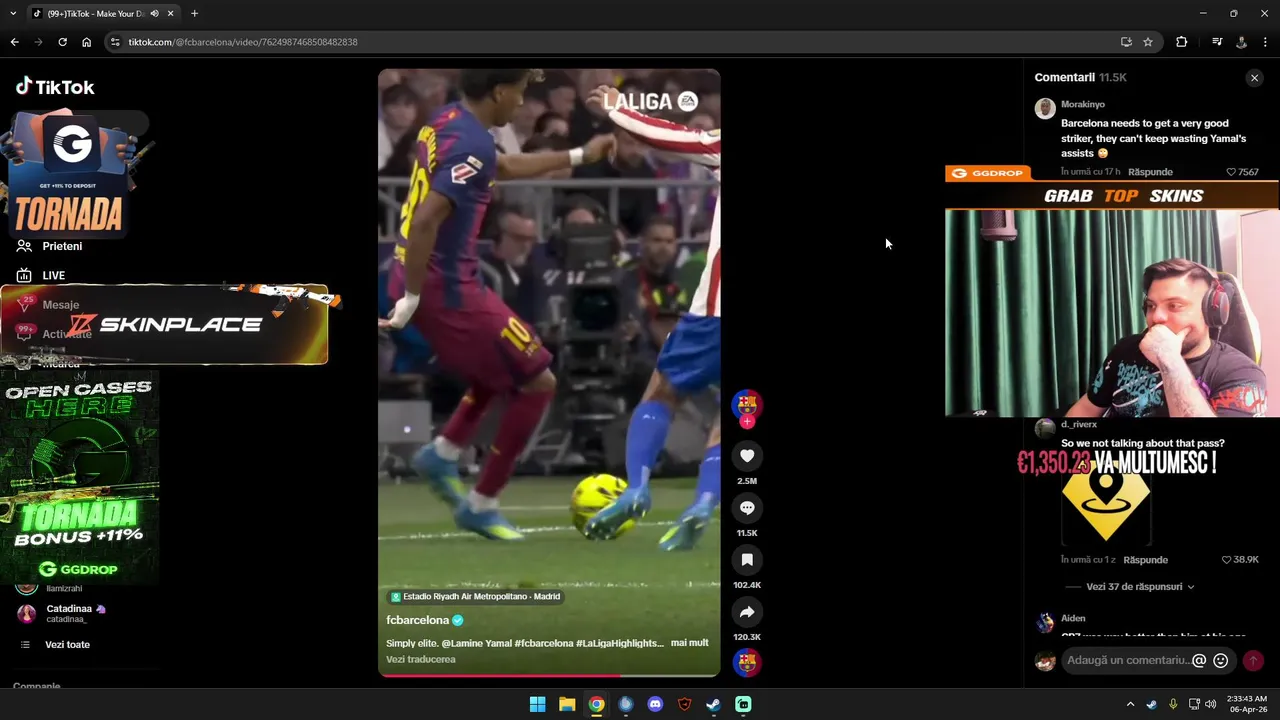Open the taskbar clock and date
The height and width of the screenshot is (720, 1280).
[x=1246, y=704]
